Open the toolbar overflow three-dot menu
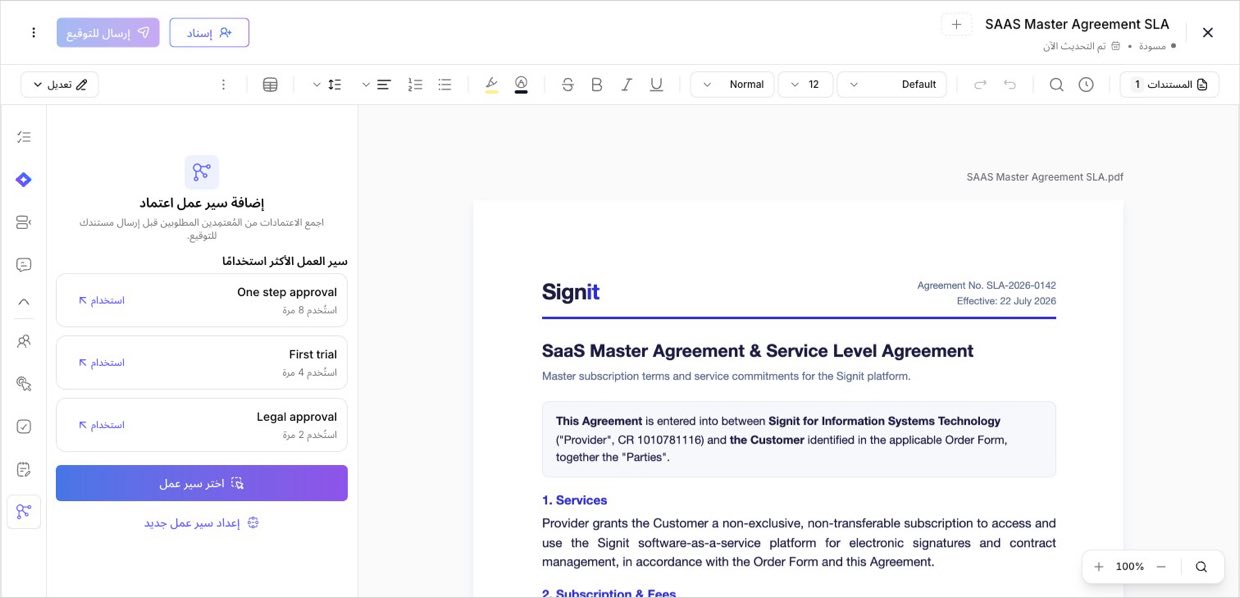Viewport: 1240px width, 598px height. (x=223, y=85)
